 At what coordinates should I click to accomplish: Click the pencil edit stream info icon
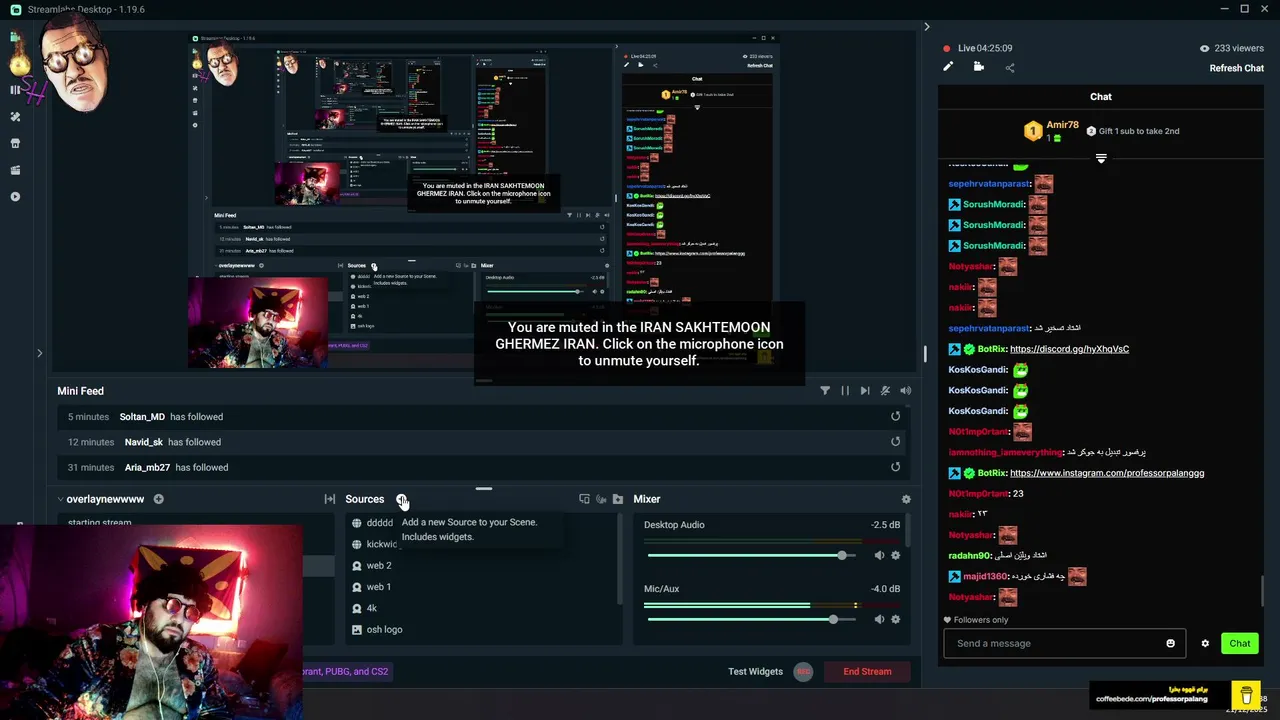tap(948, 67)
